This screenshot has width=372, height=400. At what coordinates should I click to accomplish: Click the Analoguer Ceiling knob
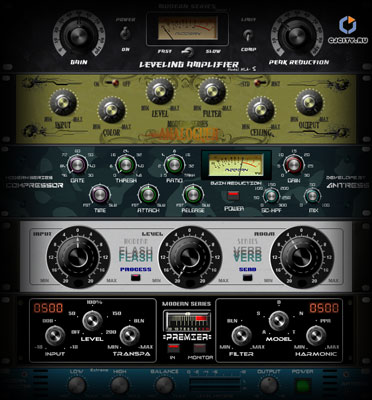point(260,110)
